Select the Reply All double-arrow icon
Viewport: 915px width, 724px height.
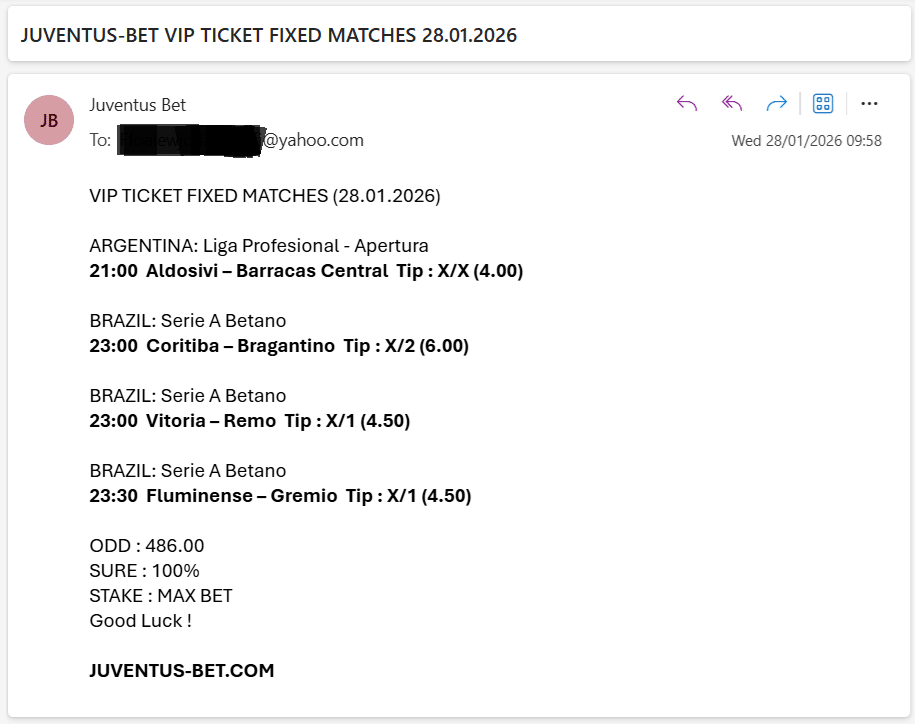730,103
